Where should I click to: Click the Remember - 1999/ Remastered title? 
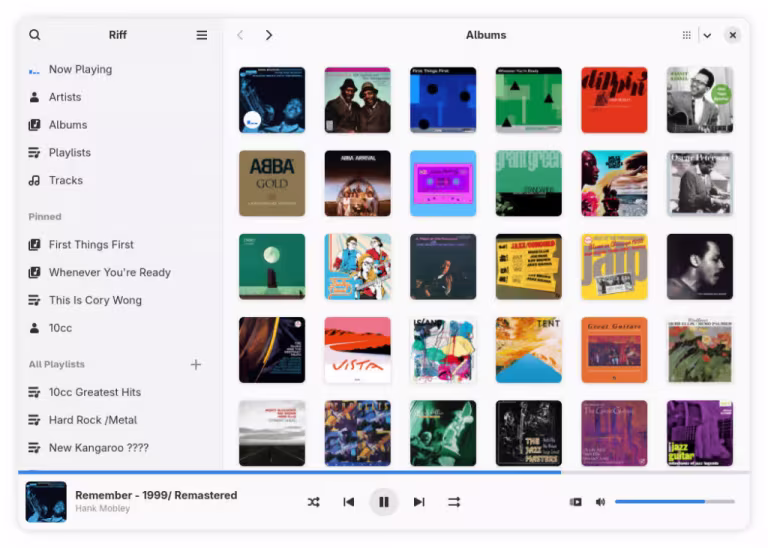coord(156,495)
